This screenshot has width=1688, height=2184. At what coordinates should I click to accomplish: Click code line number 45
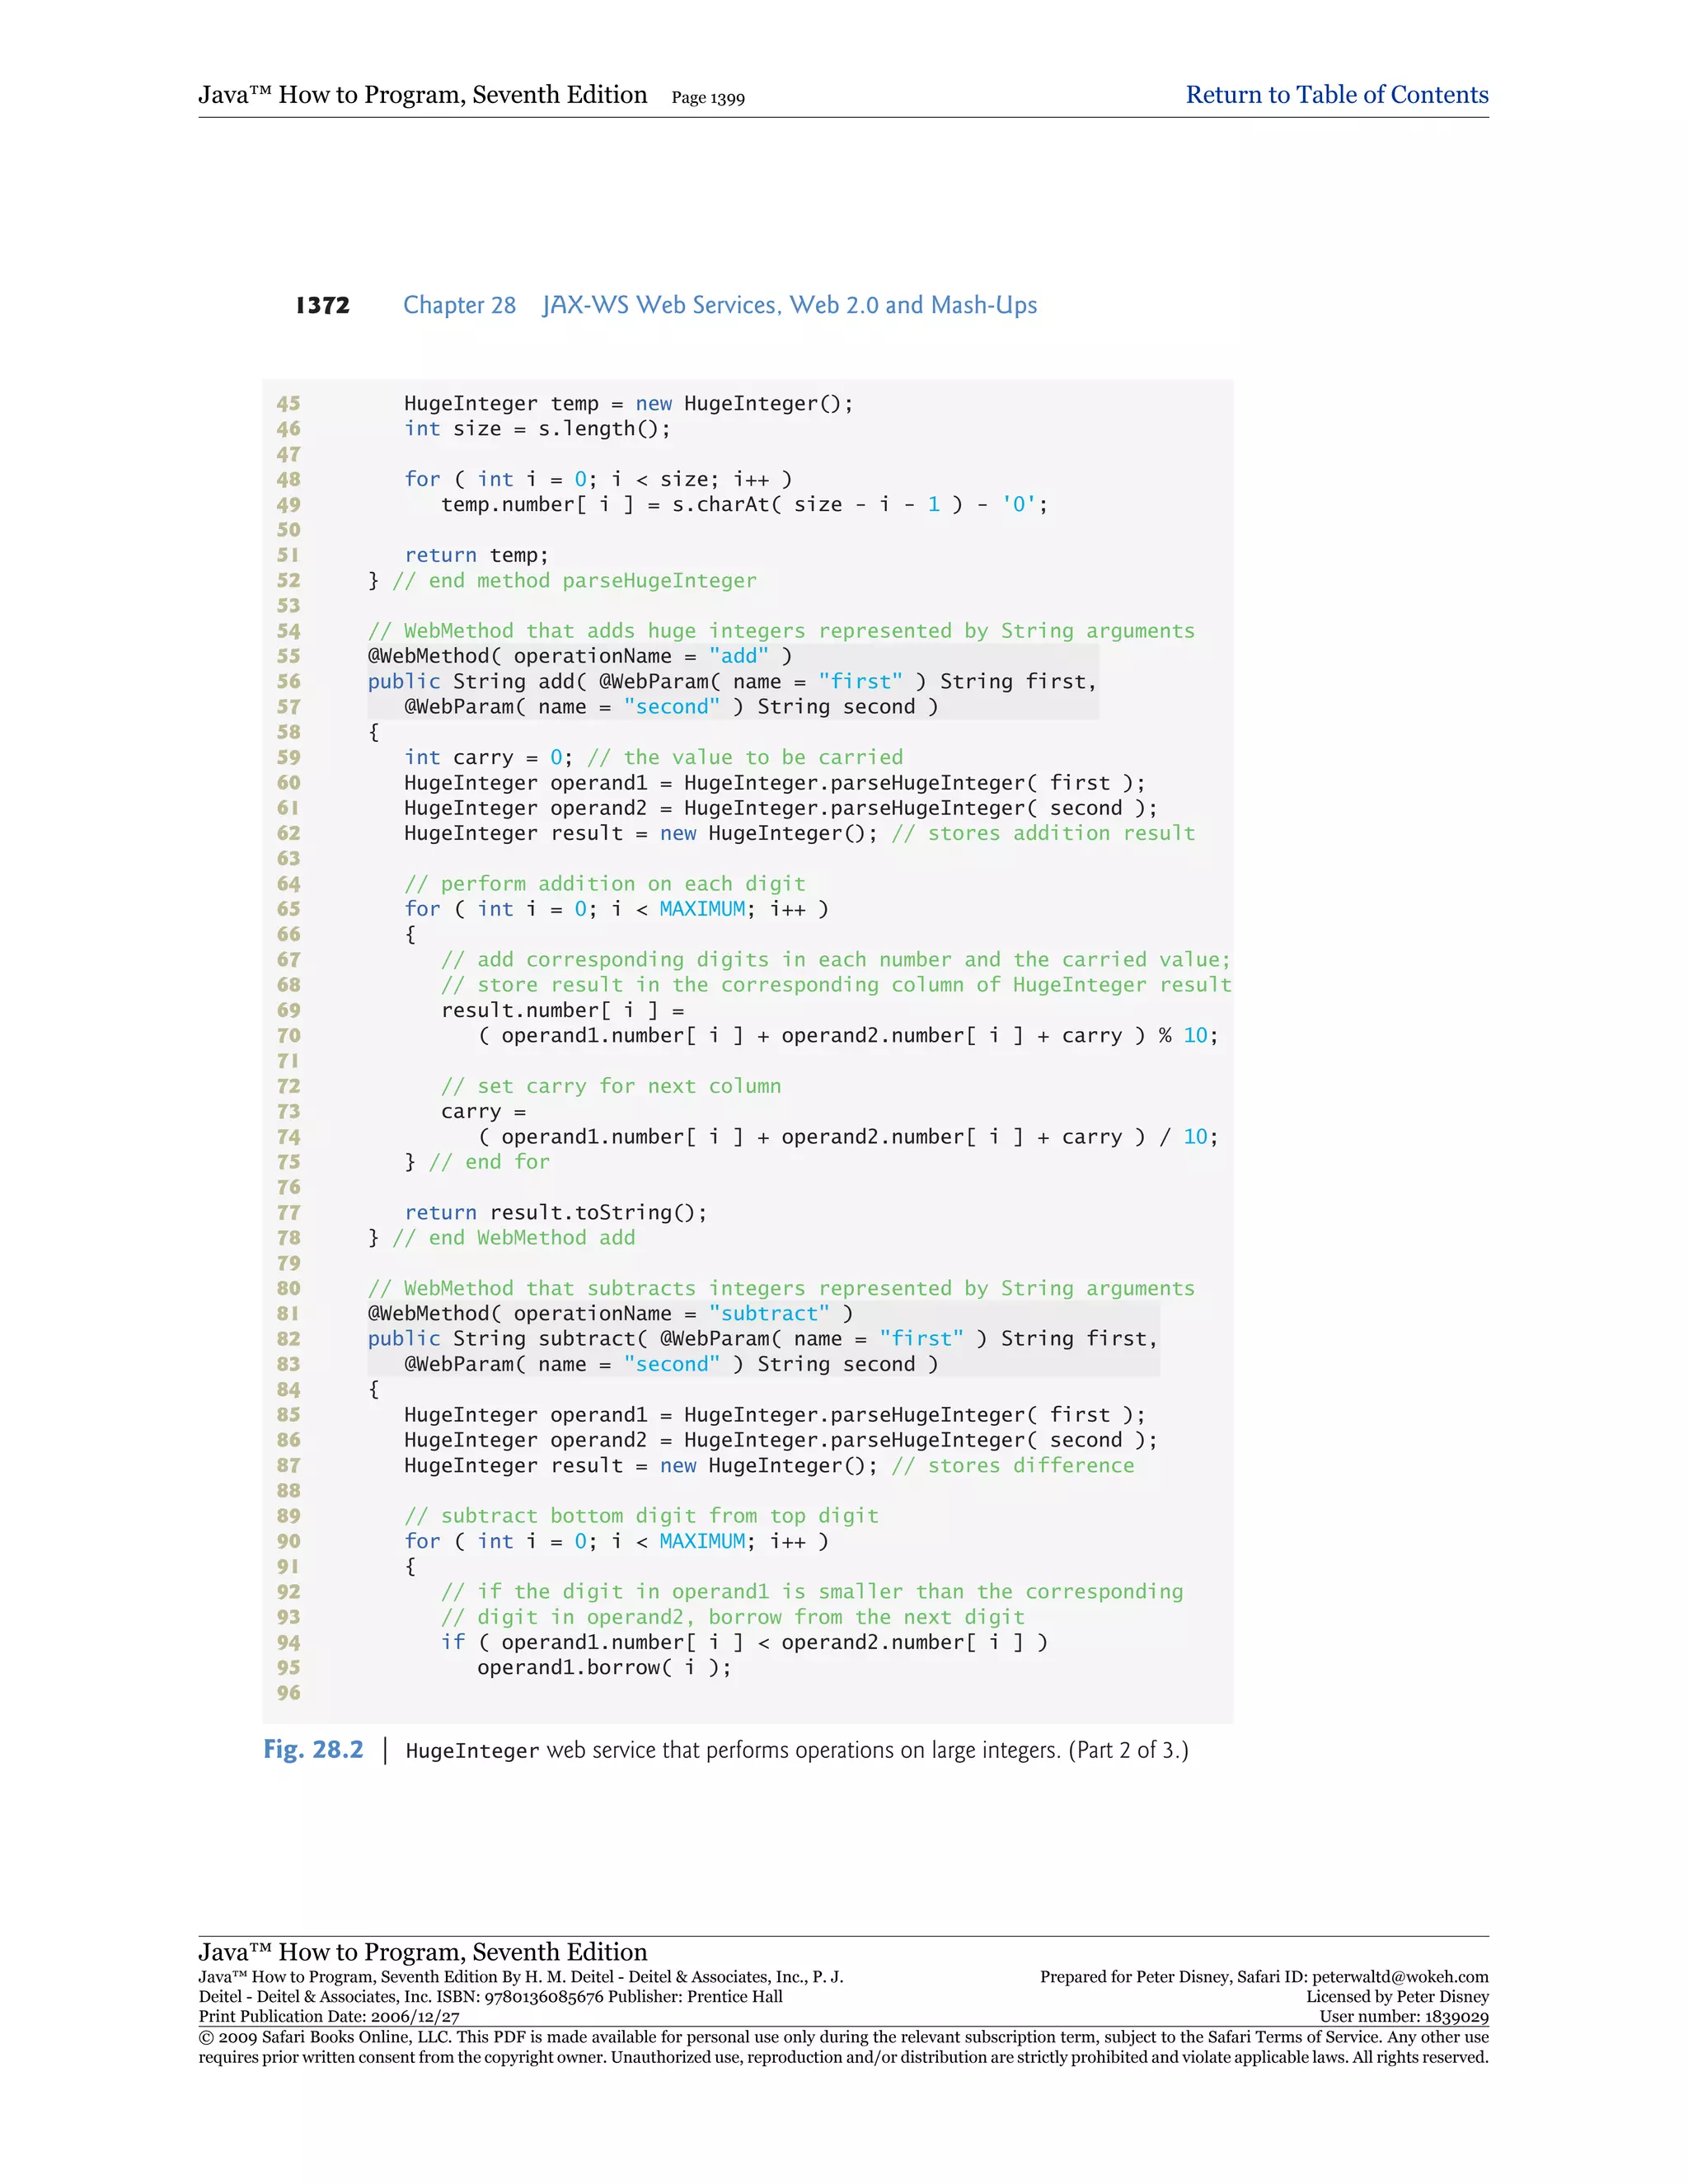(x=288, y=403)
